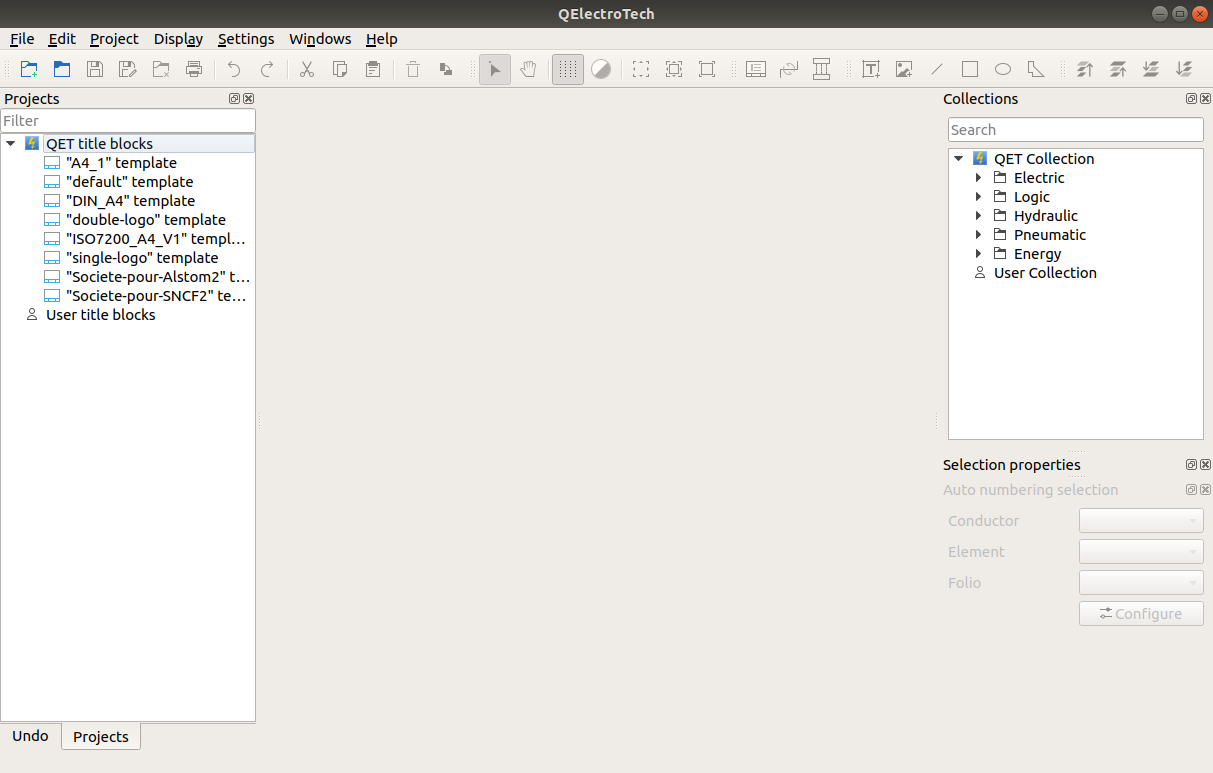1213x773 pixels.
Task: Select the Add text field tool
Action: [x=871, y=69]
